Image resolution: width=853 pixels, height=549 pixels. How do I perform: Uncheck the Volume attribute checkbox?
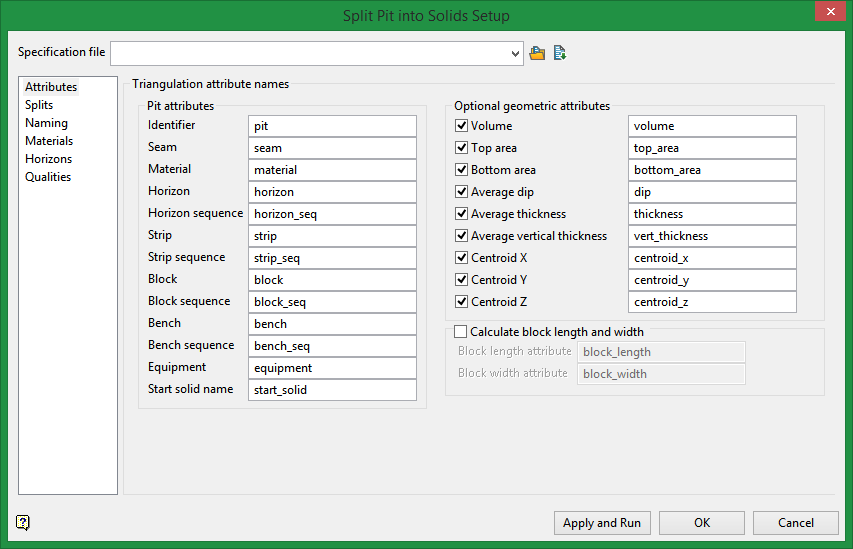click(461, 126)
